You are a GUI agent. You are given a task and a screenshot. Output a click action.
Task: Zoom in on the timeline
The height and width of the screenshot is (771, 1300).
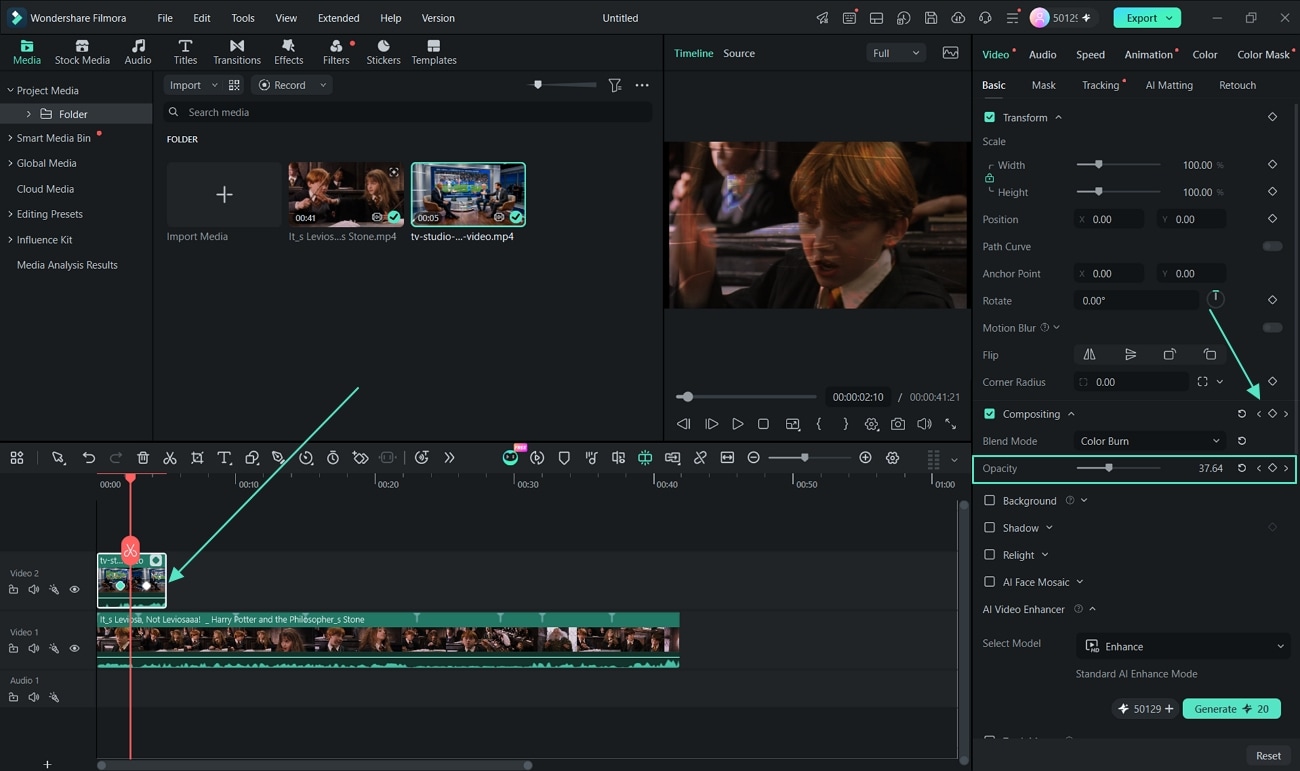865,458
